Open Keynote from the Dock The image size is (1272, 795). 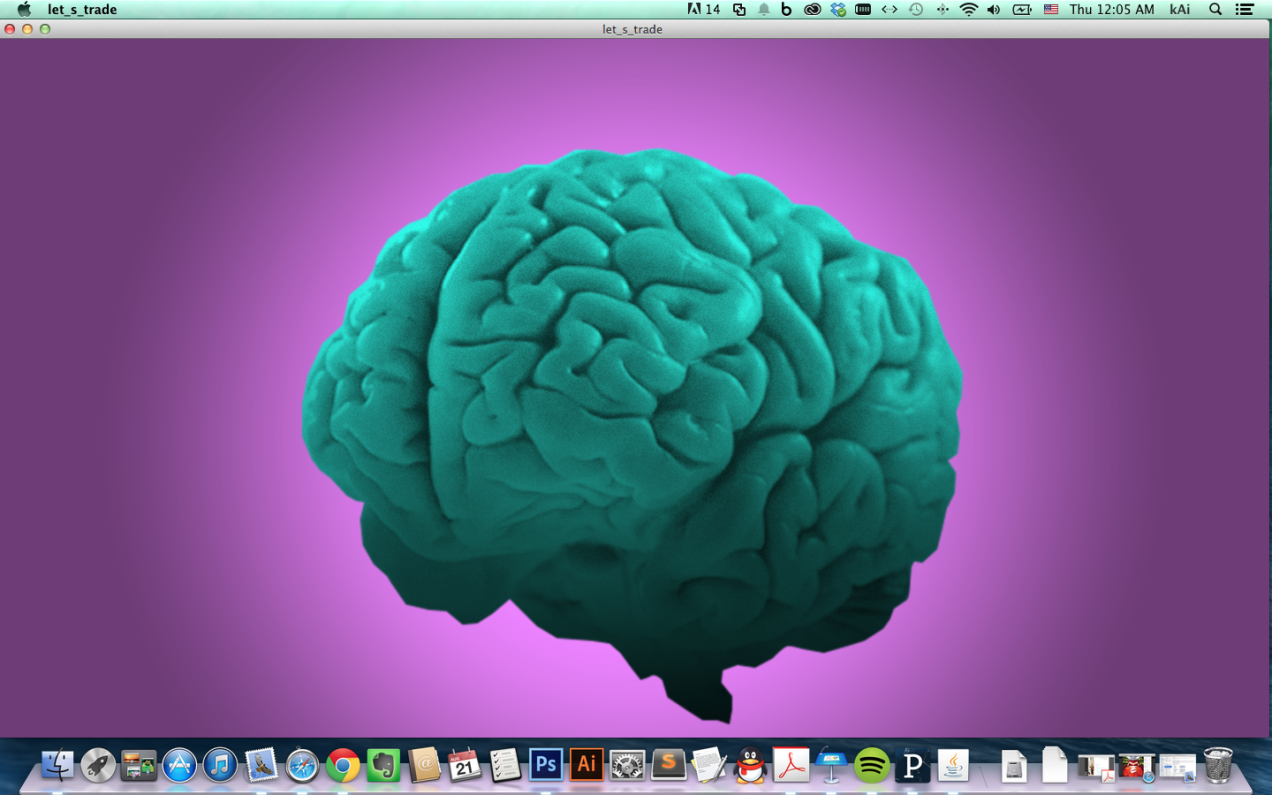point(831,766)
